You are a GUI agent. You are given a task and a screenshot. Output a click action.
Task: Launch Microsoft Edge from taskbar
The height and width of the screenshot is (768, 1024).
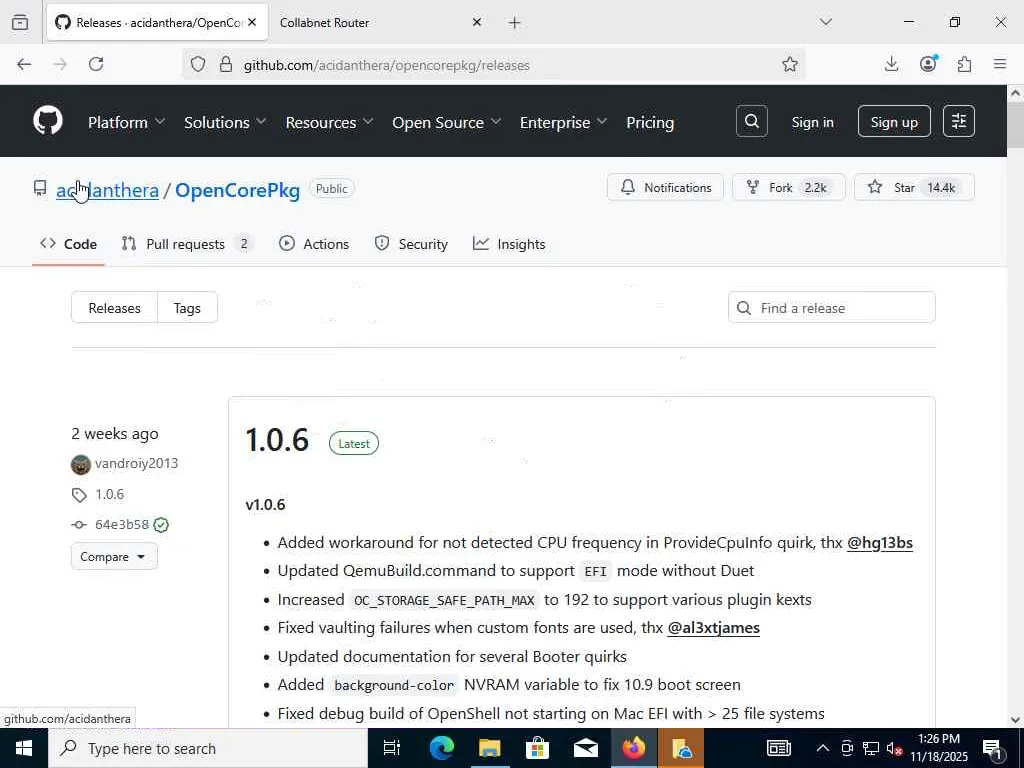click(441, 748)
